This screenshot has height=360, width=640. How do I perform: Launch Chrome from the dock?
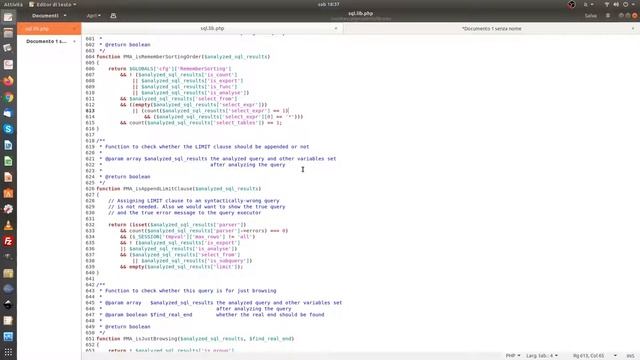[8, 97]
